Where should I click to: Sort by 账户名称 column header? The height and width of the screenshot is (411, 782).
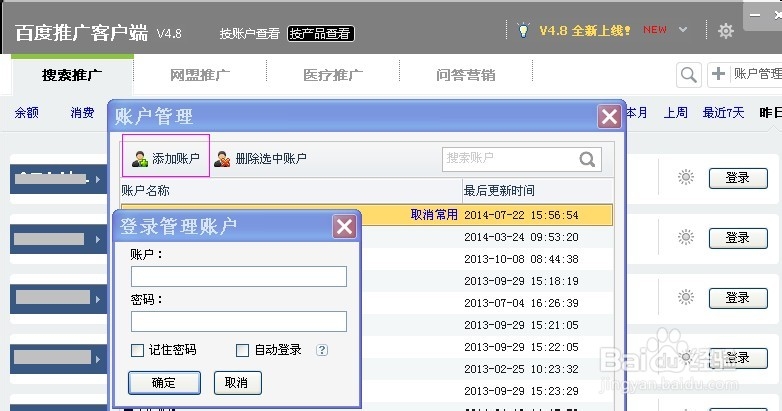(292, 191)
